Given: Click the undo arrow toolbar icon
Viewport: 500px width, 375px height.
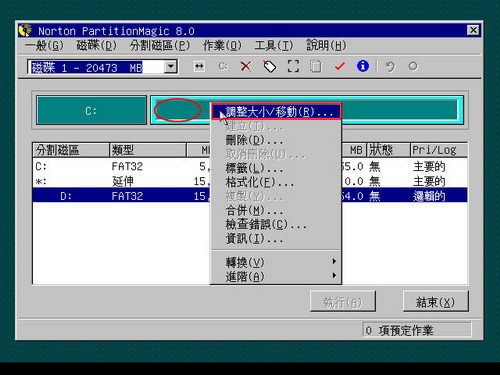Looking at the screenshot, I should click(x=390, y=66).
